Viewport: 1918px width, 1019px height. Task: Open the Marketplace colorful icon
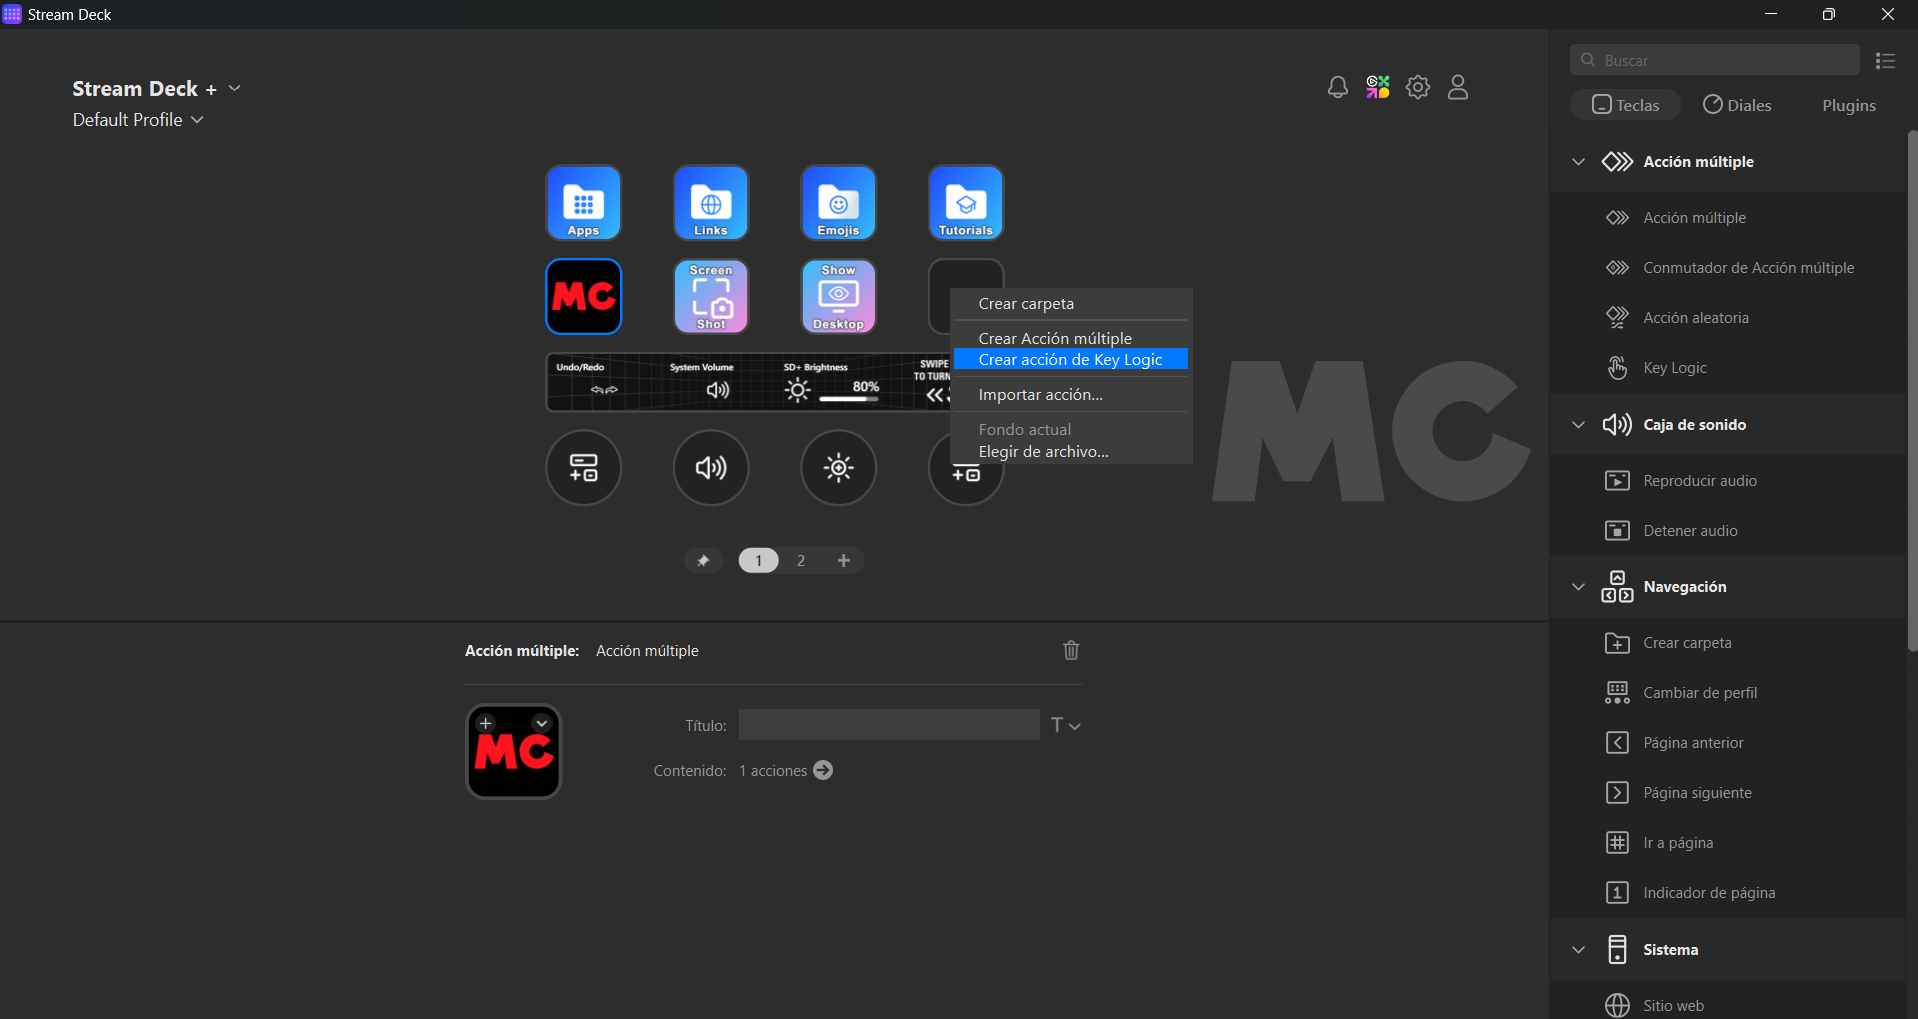(1378, 88)
